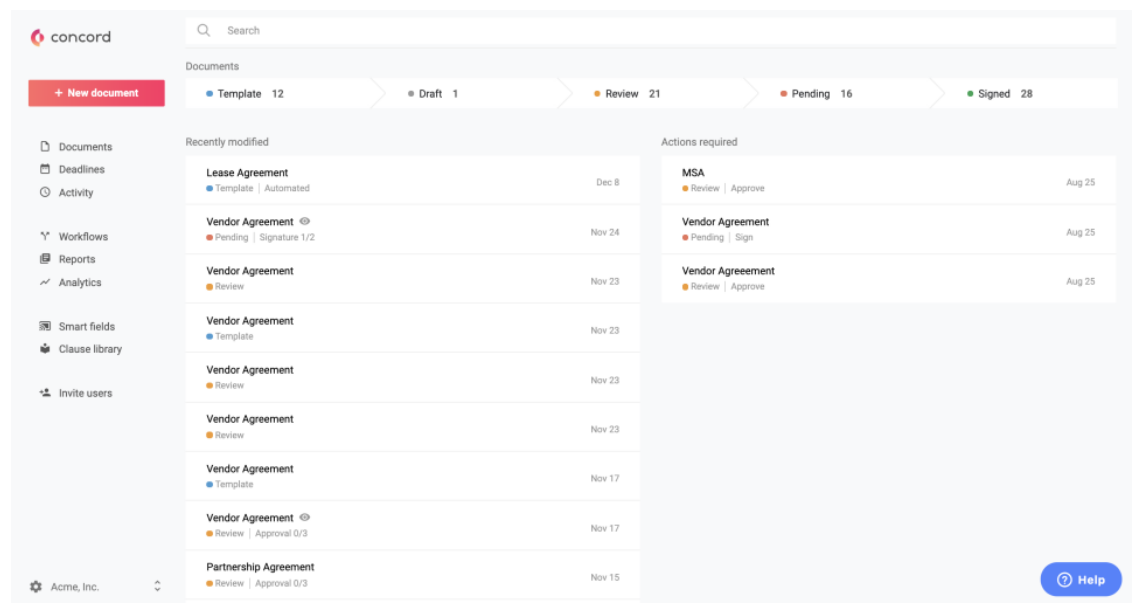Click the Activity clock icon
Image resolution: width=1141 pixels, height=613 pixels.
pyautogui.click(x=45, y=192)
